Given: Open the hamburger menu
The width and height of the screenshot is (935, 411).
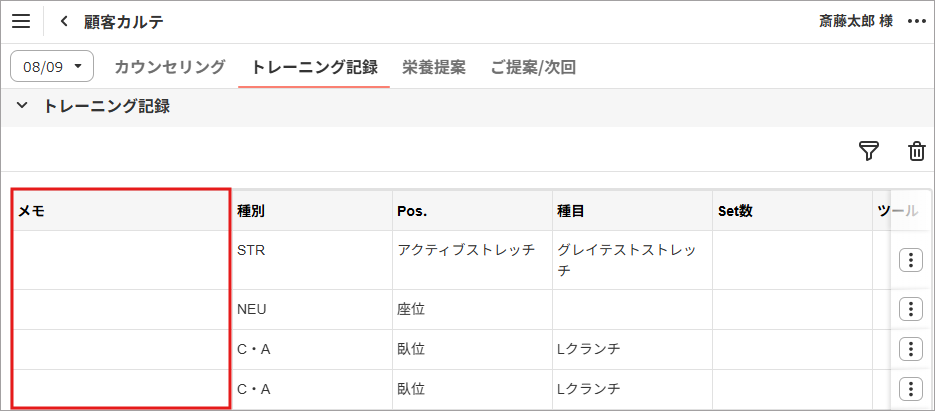Looking at the screenshot, I should (21, 21).
